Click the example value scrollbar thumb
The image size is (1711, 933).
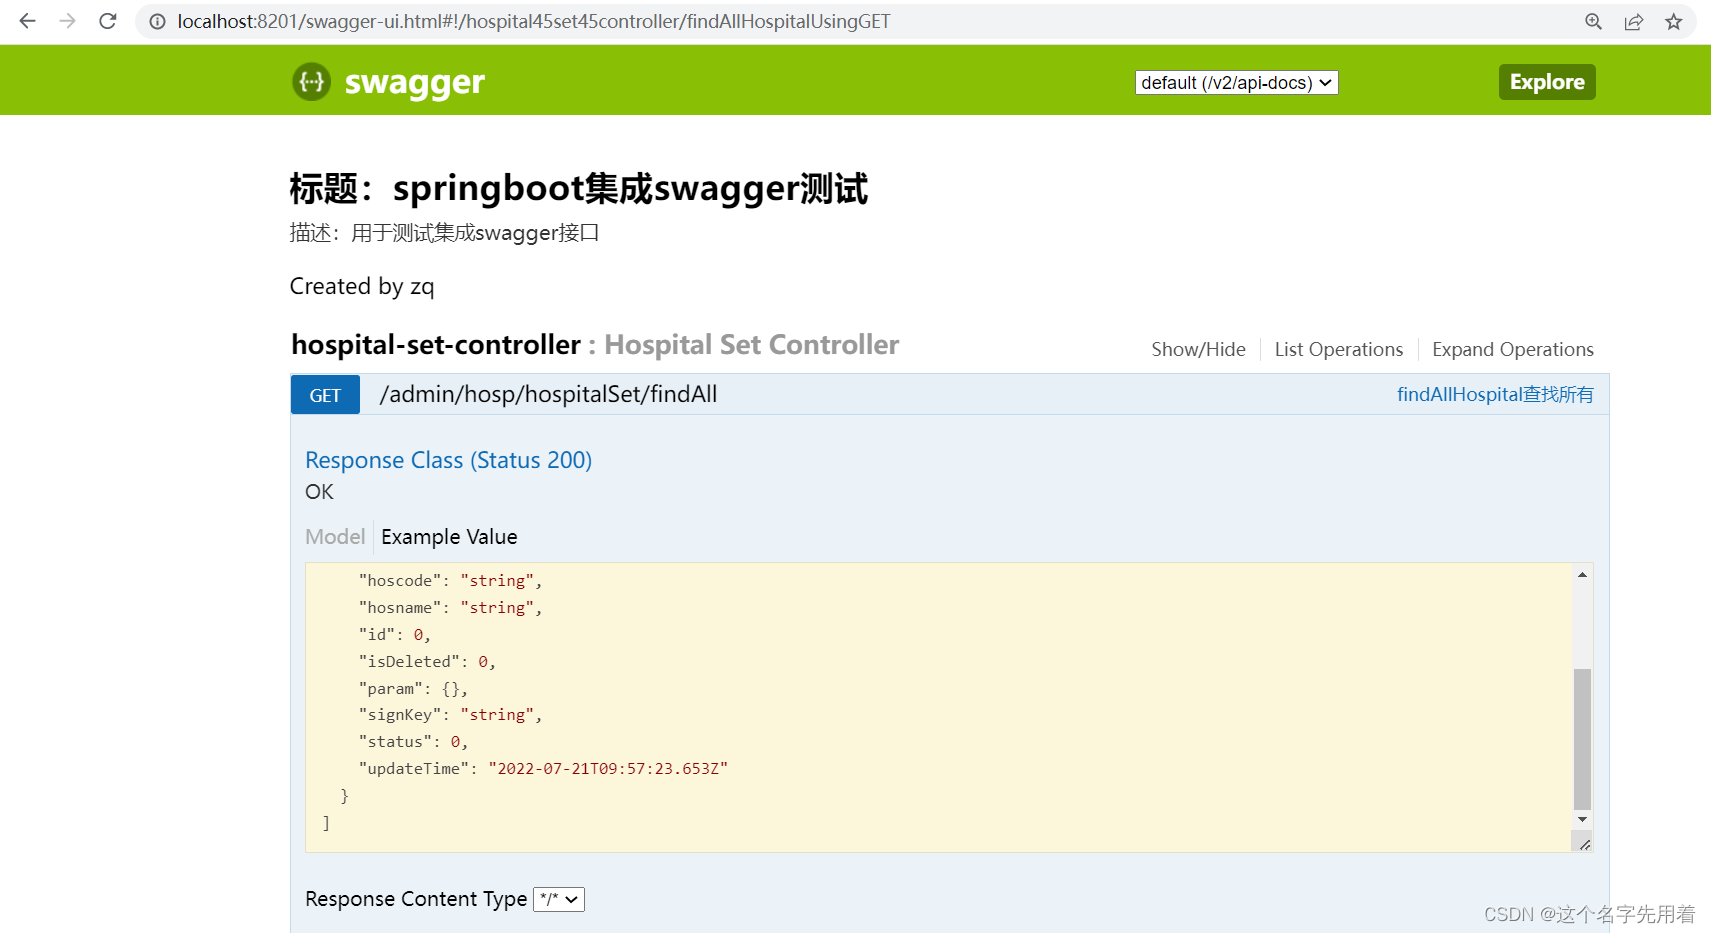pos(1582,738)
